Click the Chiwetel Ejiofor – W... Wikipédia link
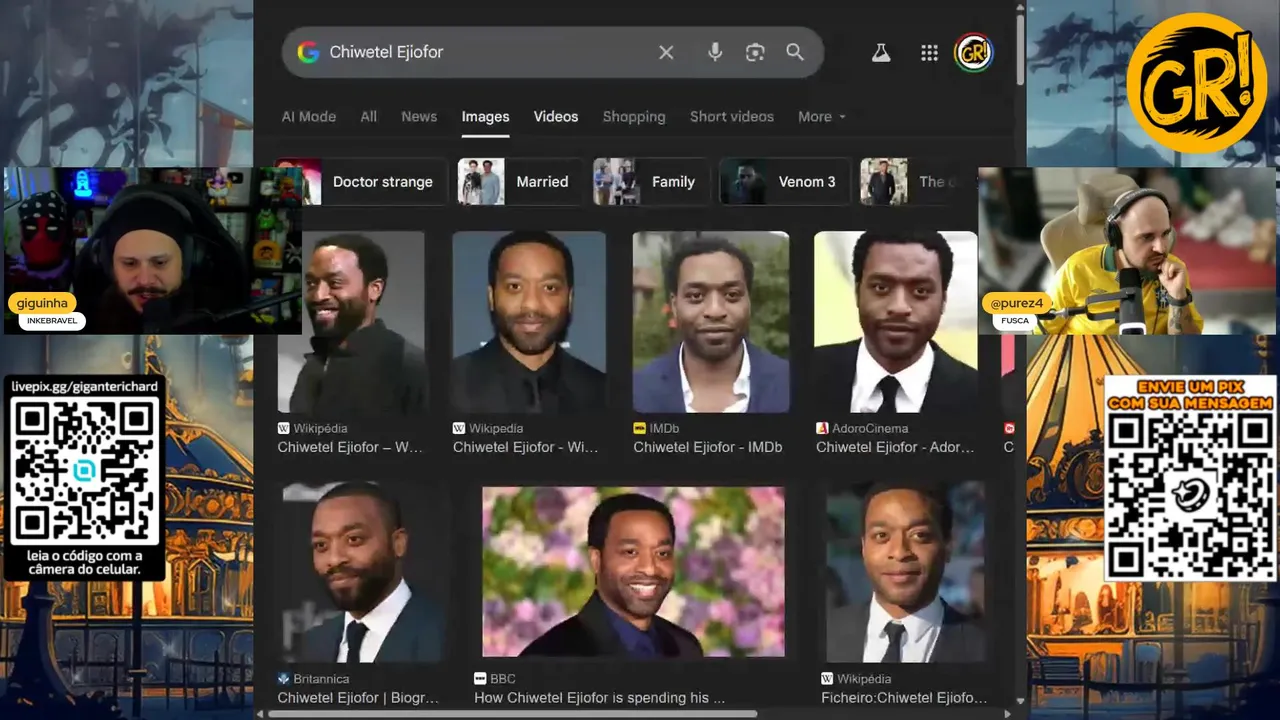 [x=350, y=447]
